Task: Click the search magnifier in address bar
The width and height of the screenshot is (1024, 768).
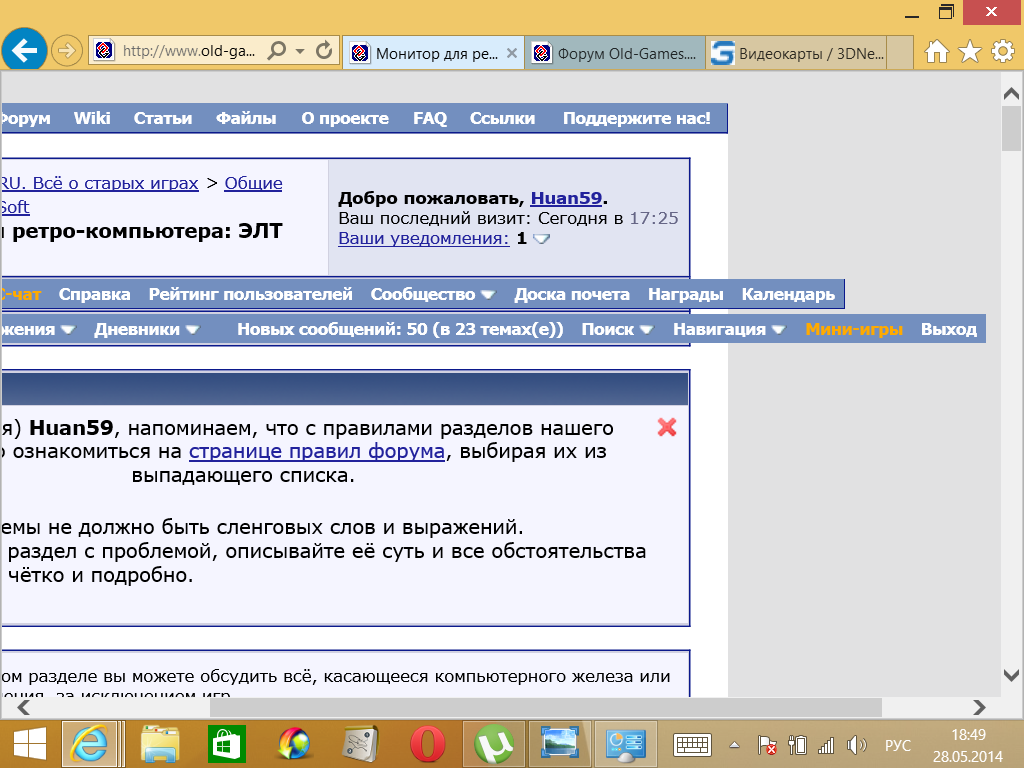Action: tap(278, 50)
